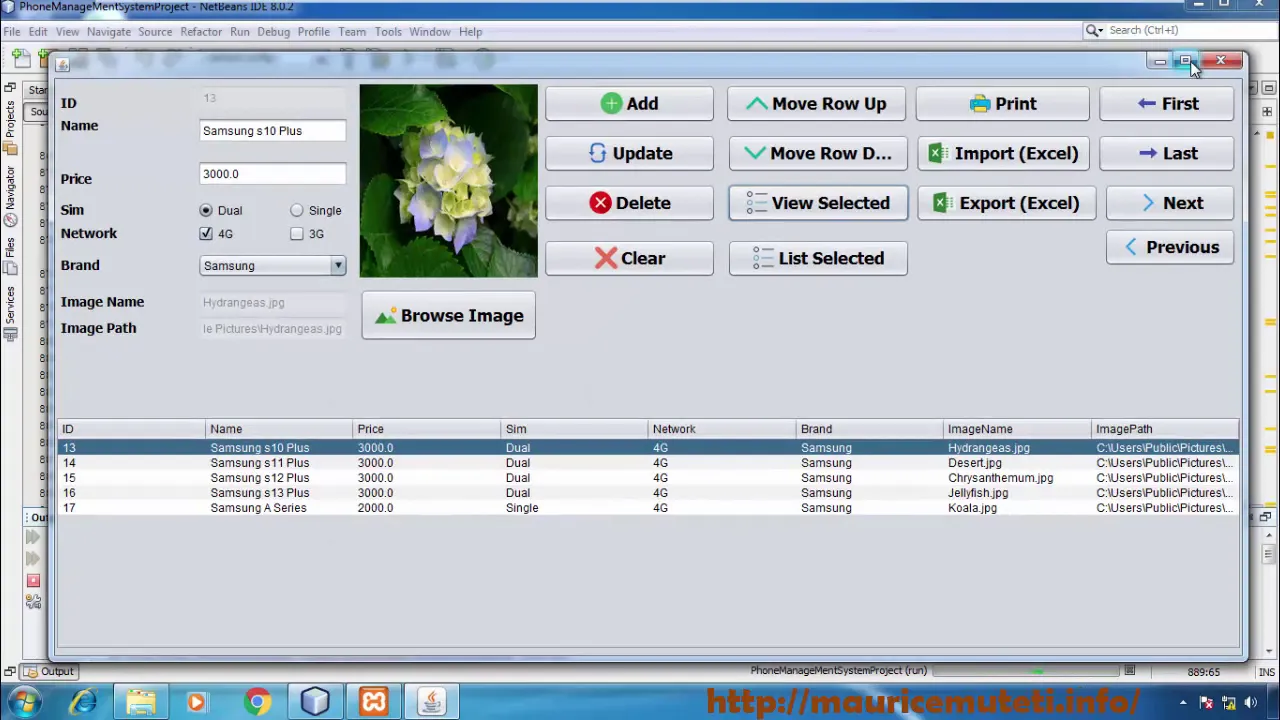Screen dimensions: 1280x720
Task: Click the Koala.jpg cell
Action: click(1018, 508)
